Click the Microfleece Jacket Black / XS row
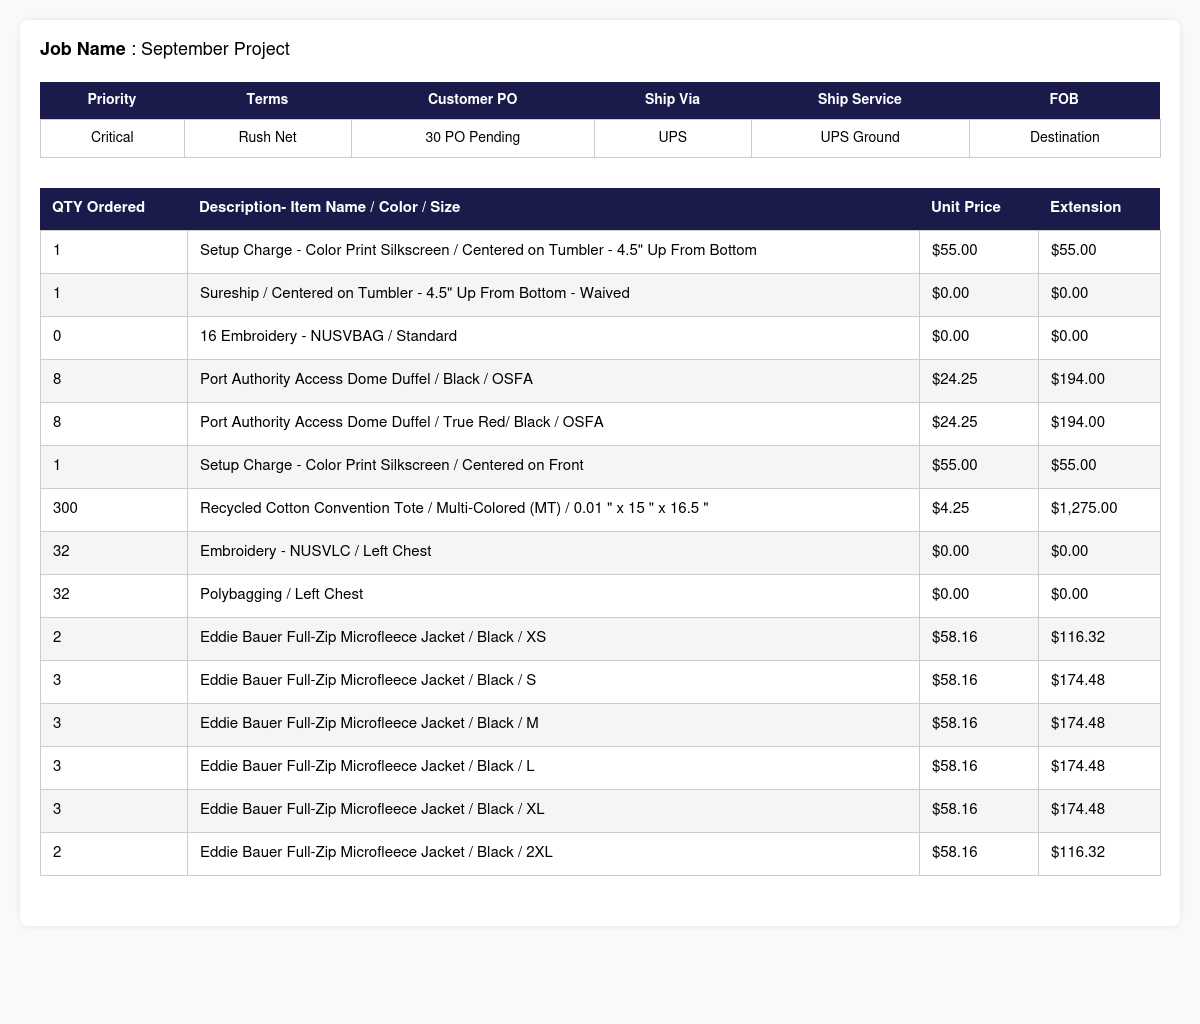 [x=600, y=638]
